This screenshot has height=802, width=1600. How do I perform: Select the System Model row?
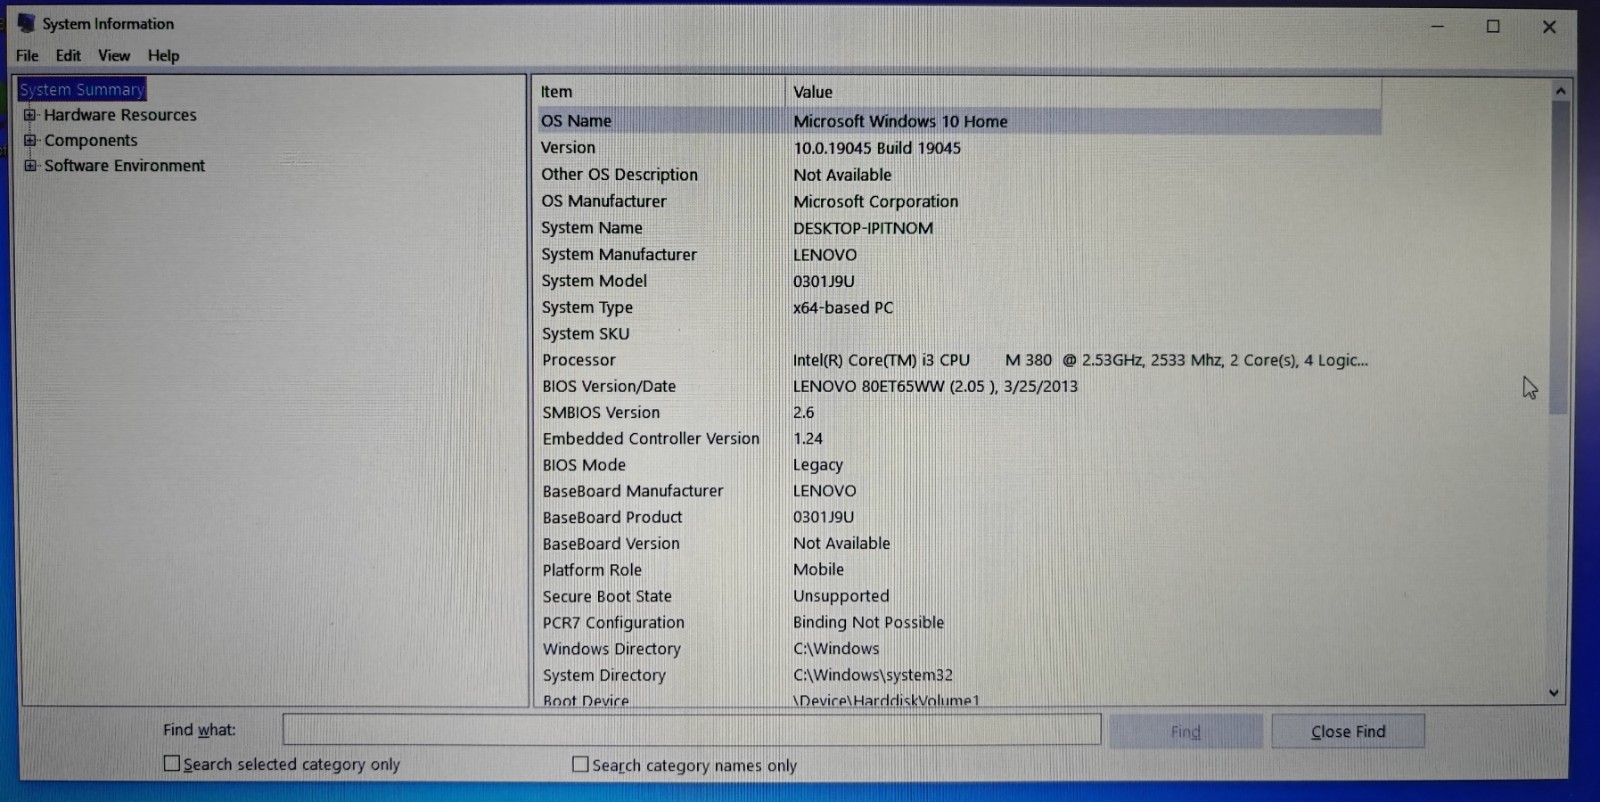(x=959, y=281)
